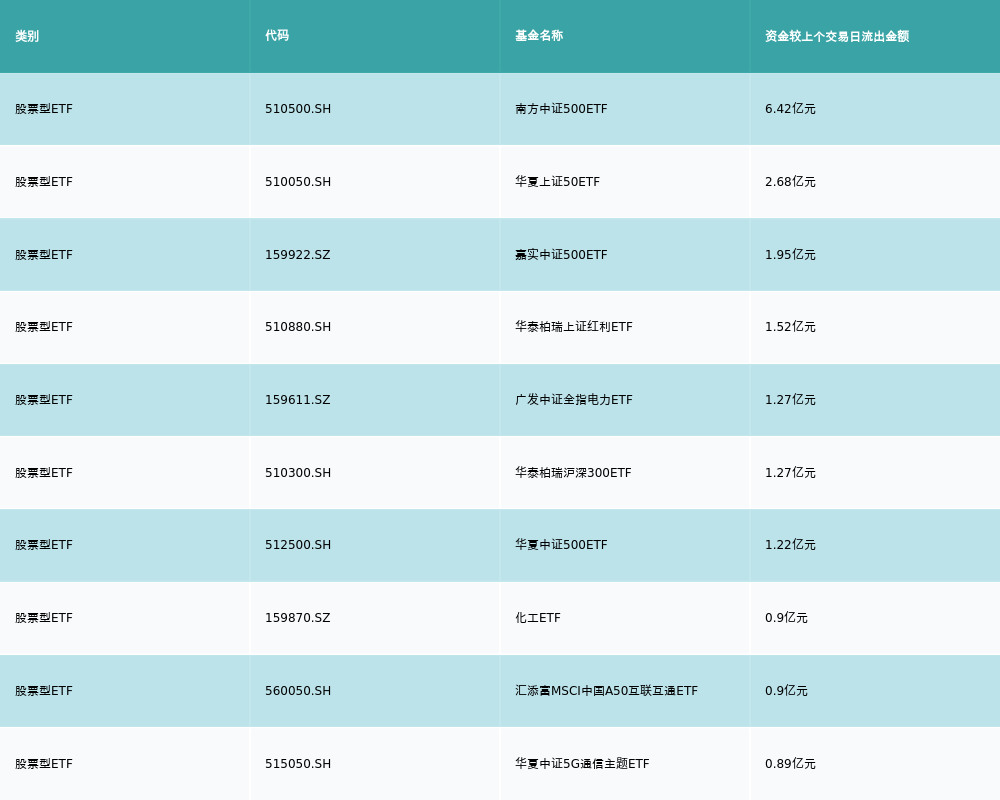Viewport: 1000px width, 800px height.
Task: Select code 515050.SH
Action: (x=298, y=764)
